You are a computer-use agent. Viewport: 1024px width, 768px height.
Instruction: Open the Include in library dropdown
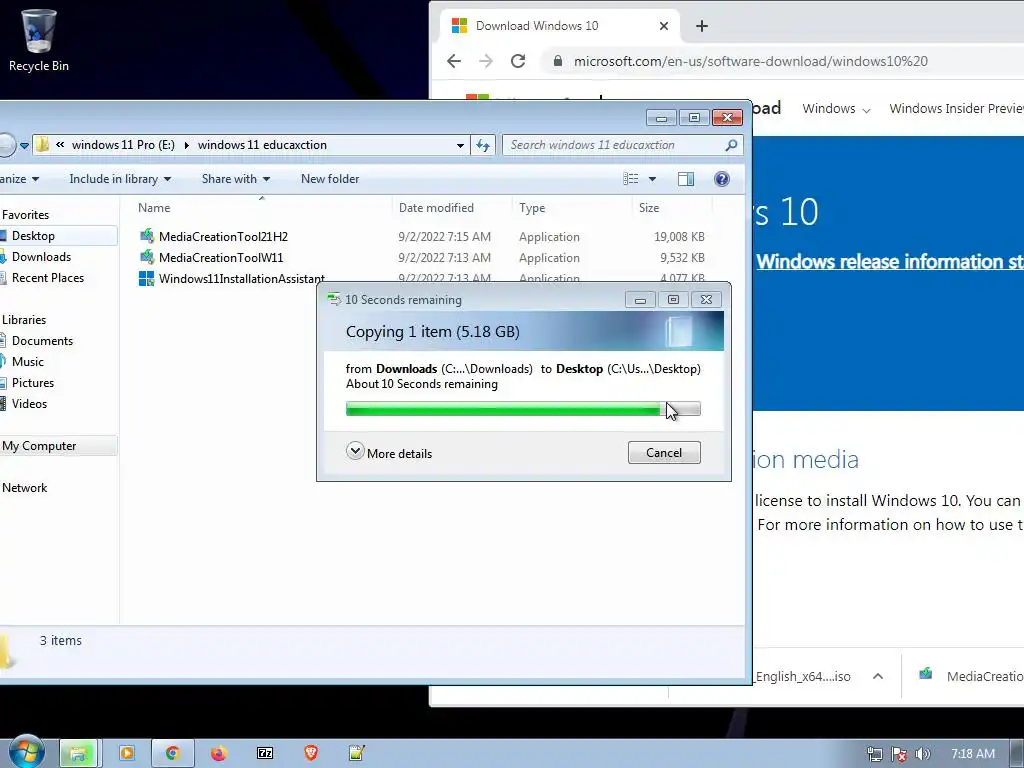click(120, 179)
